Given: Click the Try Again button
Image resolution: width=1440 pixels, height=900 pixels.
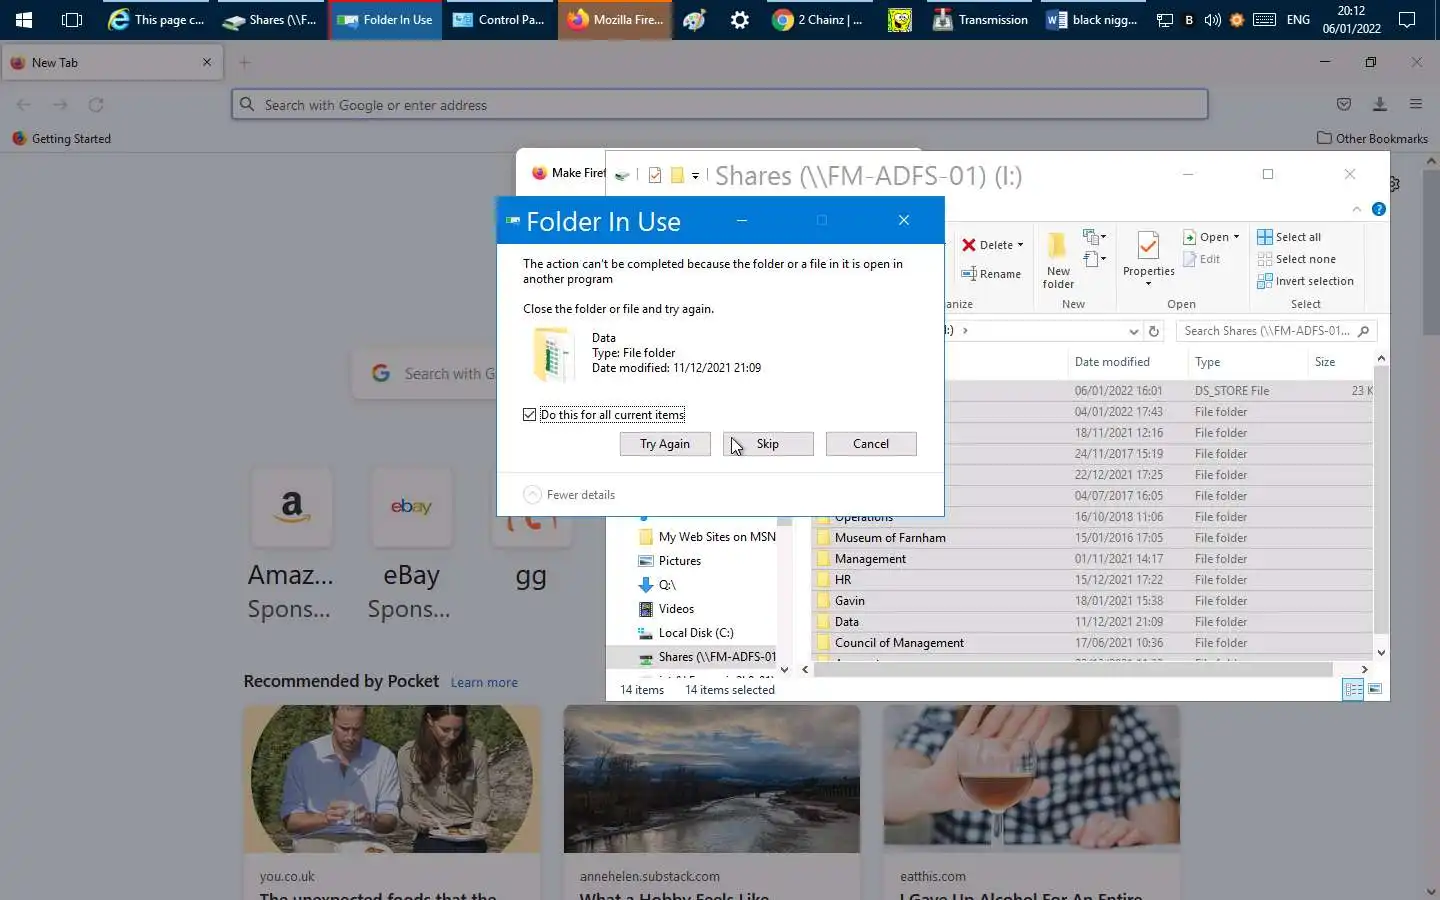Looking at the screenshot, I should [x=664, y=444].
